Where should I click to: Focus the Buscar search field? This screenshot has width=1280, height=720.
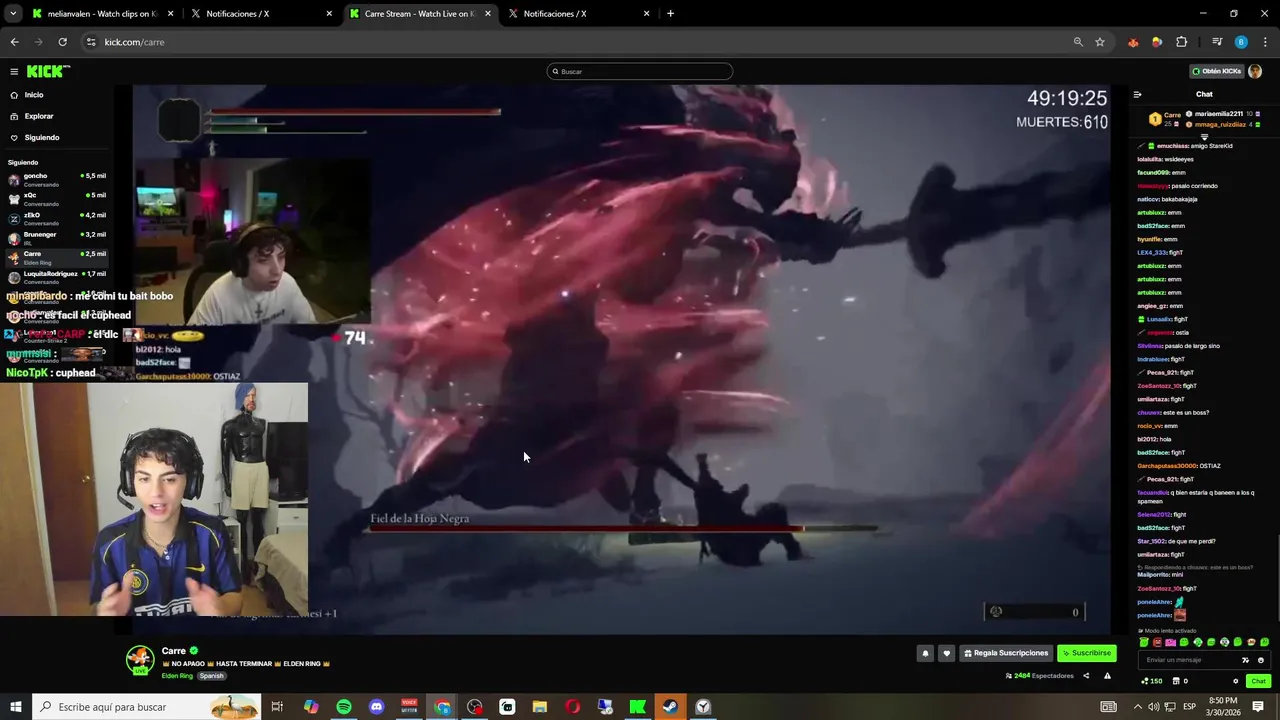[x=640, y=71]
